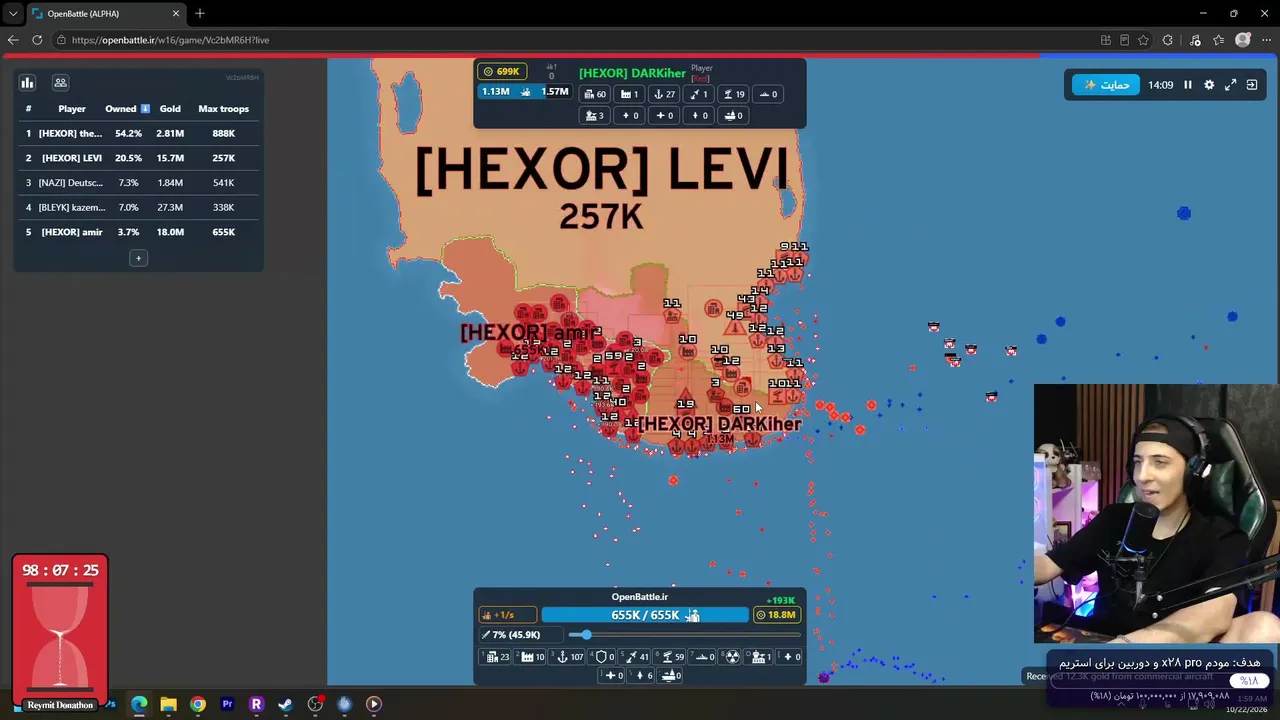Pause the game replay
1280x720 pixels.
(1188, 85)
